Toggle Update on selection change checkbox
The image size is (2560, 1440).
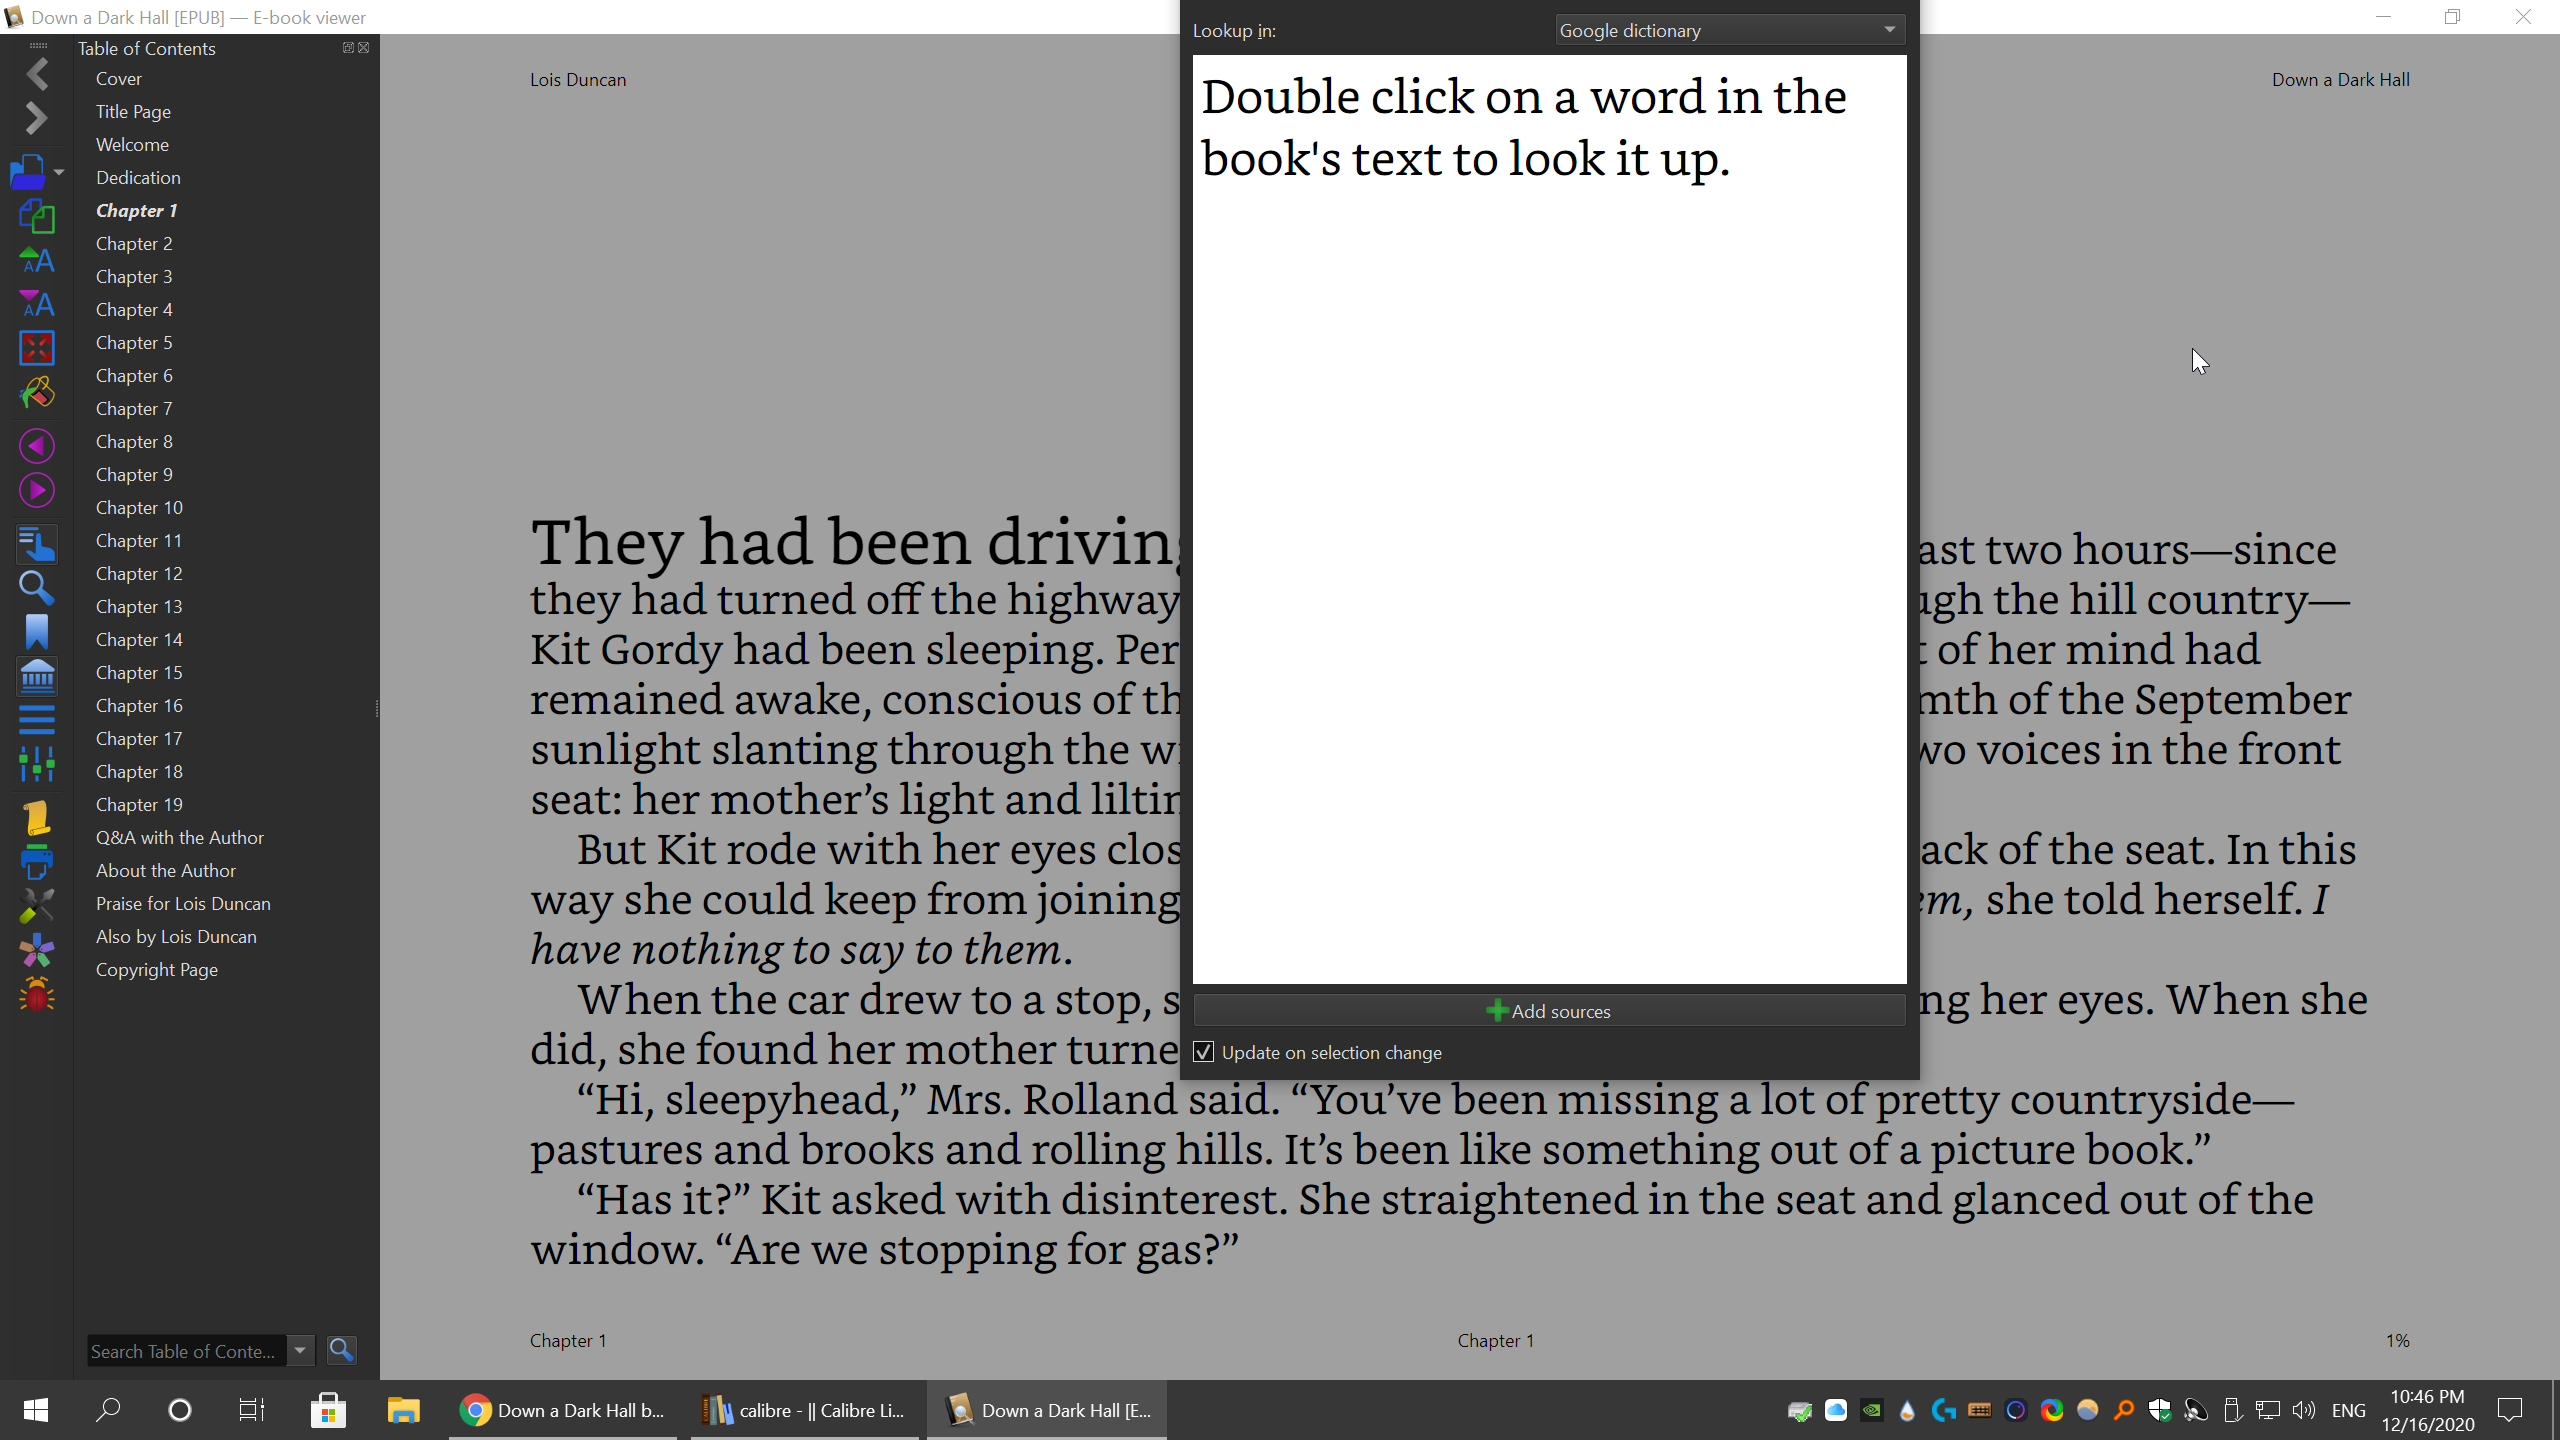[1204, 1052]
